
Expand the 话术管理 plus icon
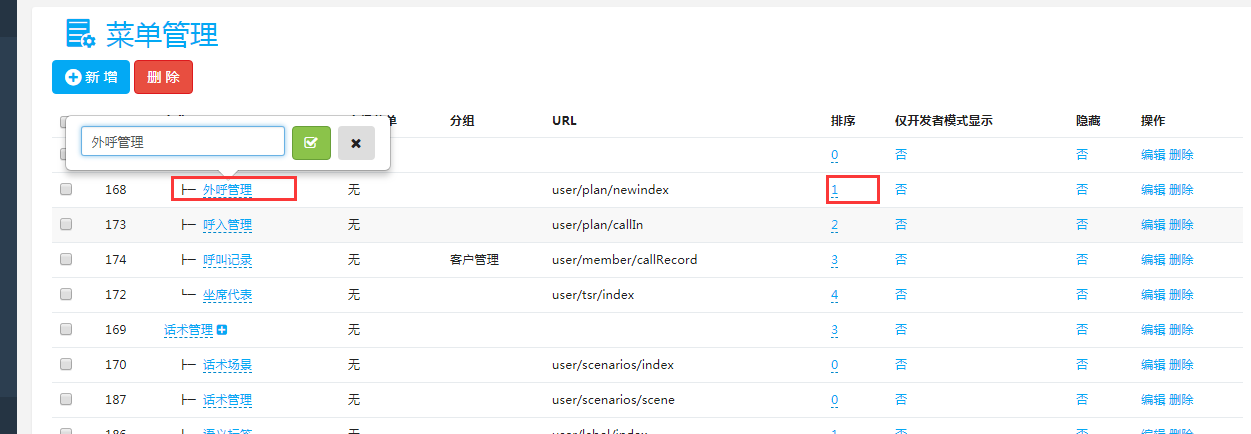click(x=222, y=330)
